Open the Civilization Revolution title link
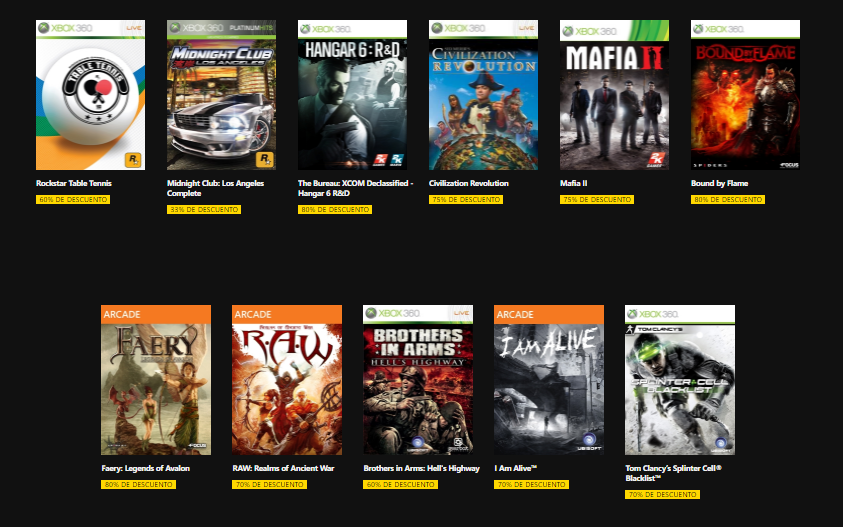Screen dimensions: 843x527 pos(469,183)
